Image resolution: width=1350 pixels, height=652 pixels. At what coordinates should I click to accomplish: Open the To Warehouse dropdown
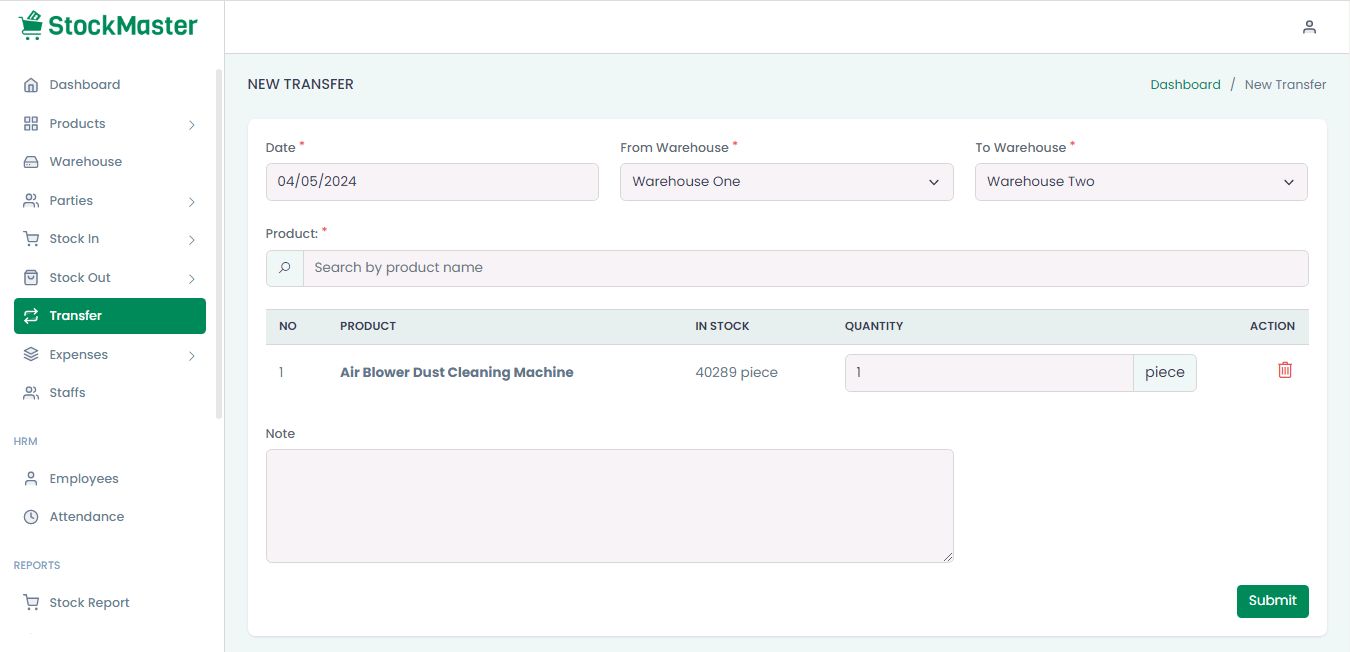click(1141, 182)
